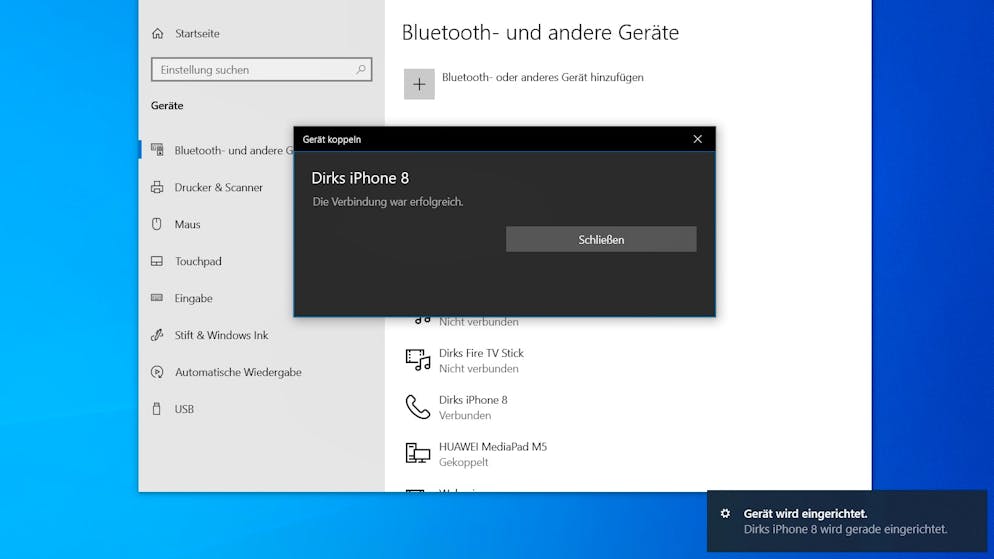The image size is (994, 559).
Task: Click the Bluetooth- und andere Geräte page heading
Action: (x=540, y=32)
